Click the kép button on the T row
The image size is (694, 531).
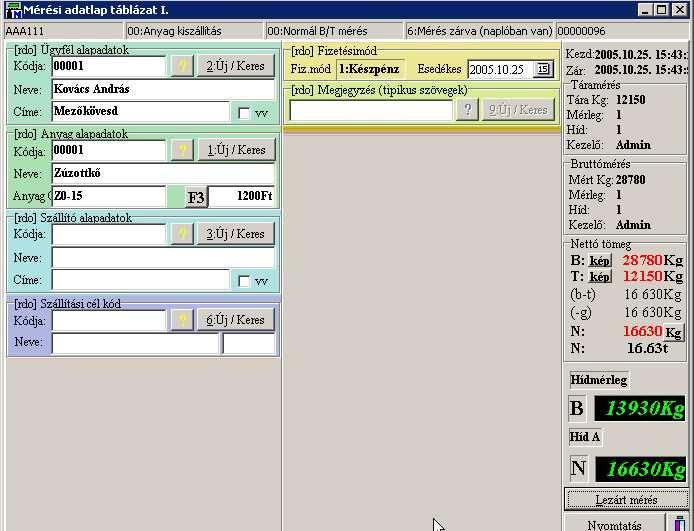pyautogui.click(x=600, y=277)
